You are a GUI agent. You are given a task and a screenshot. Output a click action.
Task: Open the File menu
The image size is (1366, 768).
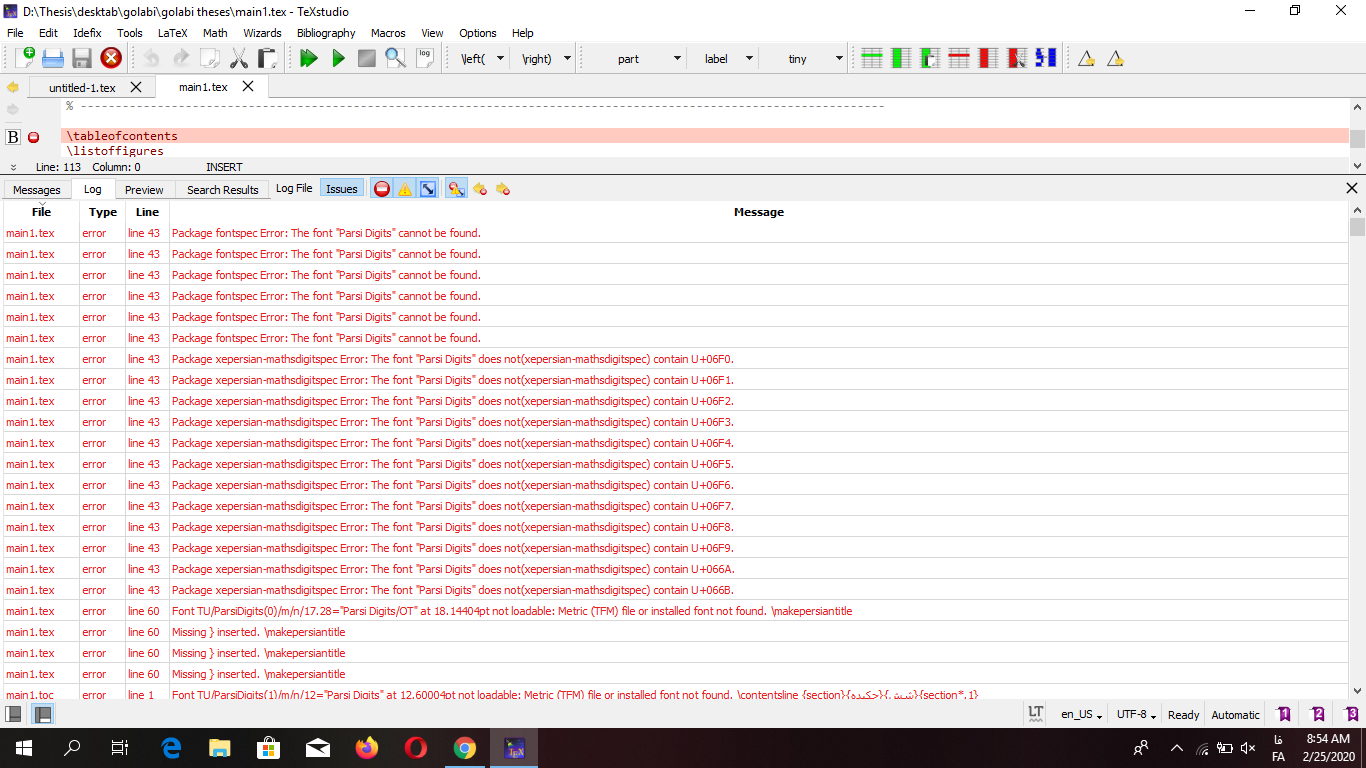15,33
